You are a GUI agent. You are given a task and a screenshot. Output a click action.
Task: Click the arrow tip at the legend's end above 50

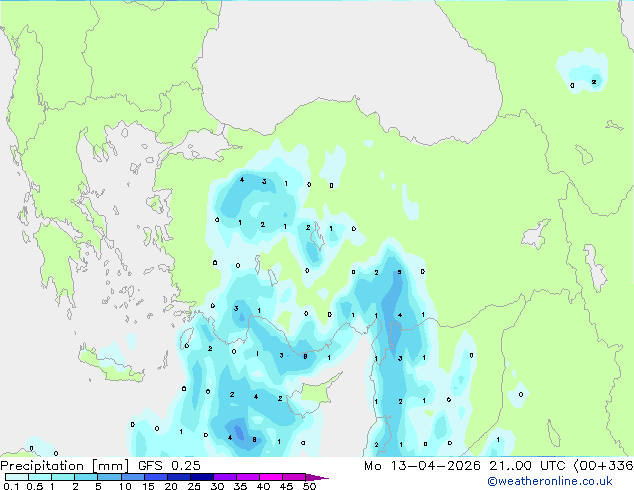tap(317, 478)
